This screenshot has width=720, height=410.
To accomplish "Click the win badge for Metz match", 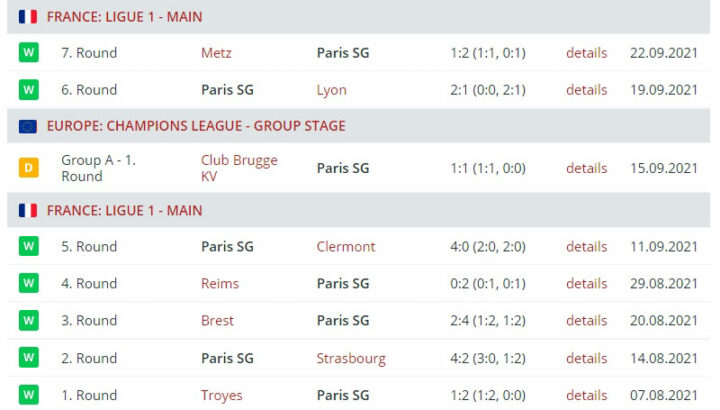I will (28, 52).
